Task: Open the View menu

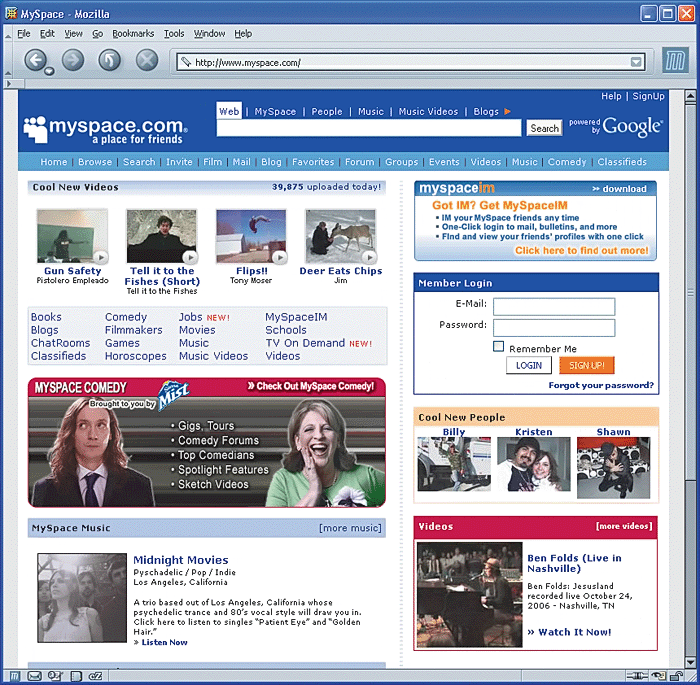Action: (73, 34)
